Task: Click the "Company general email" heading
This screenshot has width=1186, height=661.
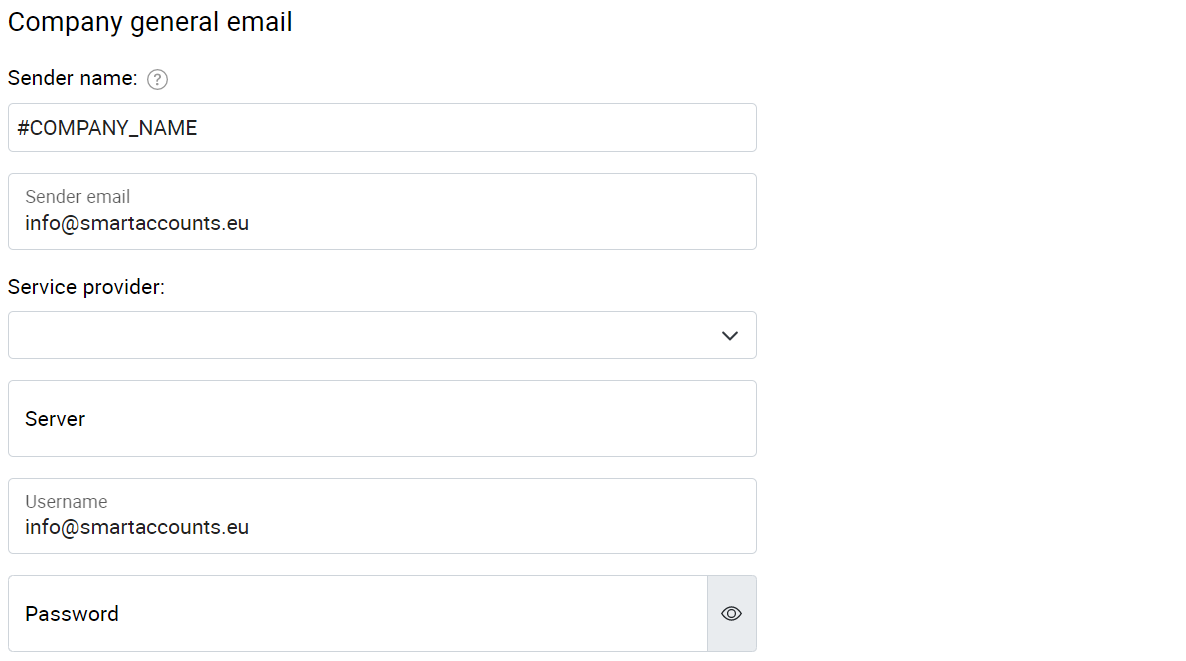Action: 150,22
